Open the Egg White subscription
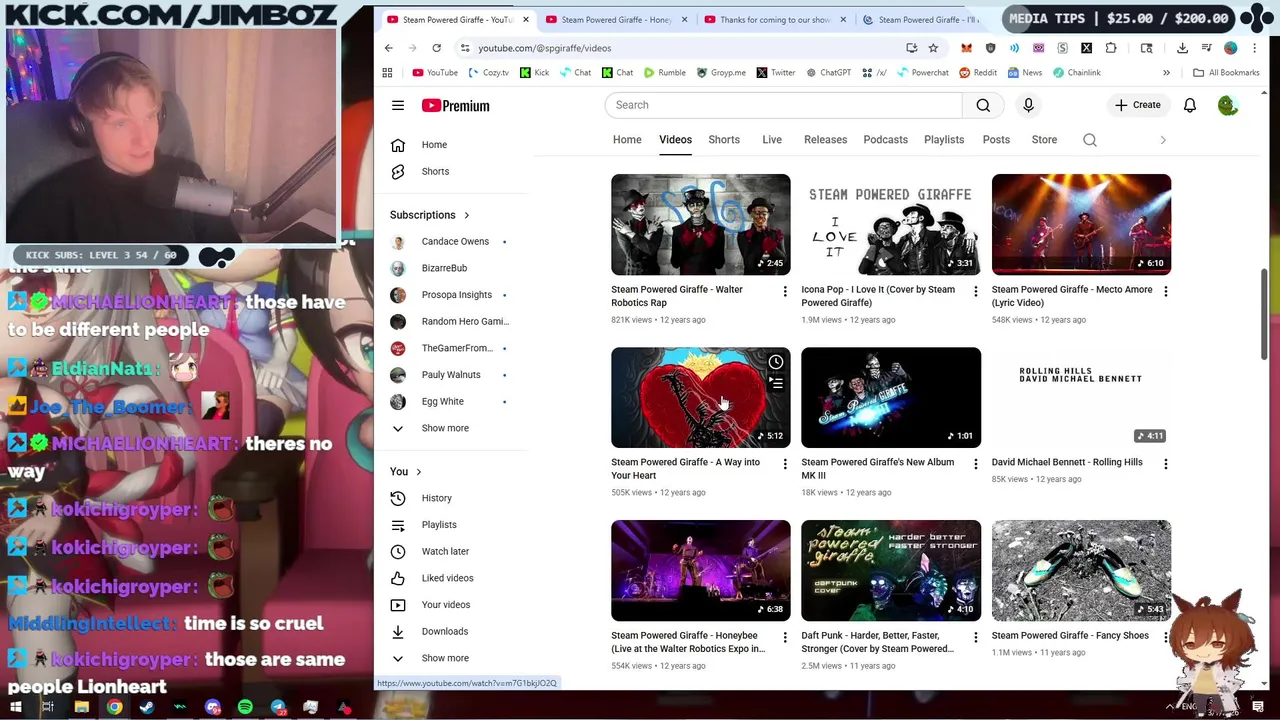This screenshot has width=1280, height=720. (x=443, y=401)
